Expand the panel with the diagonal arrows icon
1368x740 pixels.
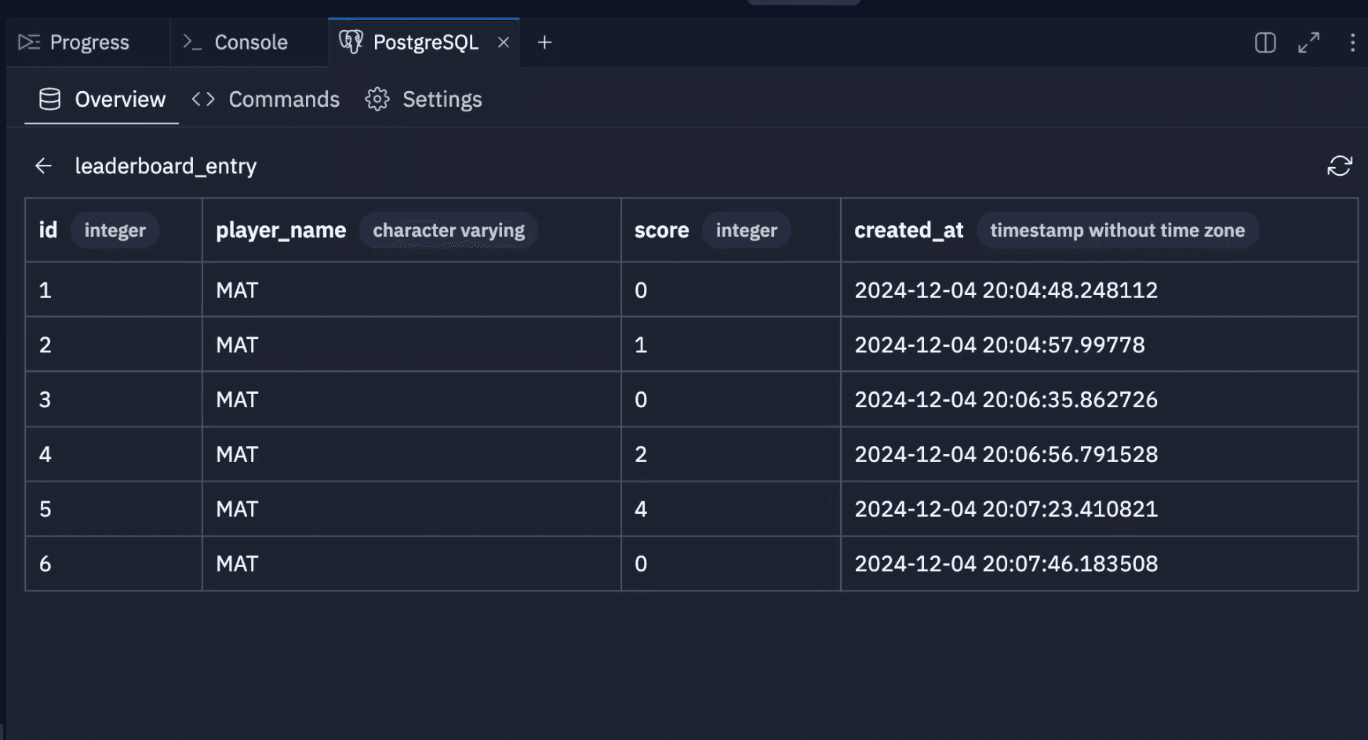tap(1308, 42)
